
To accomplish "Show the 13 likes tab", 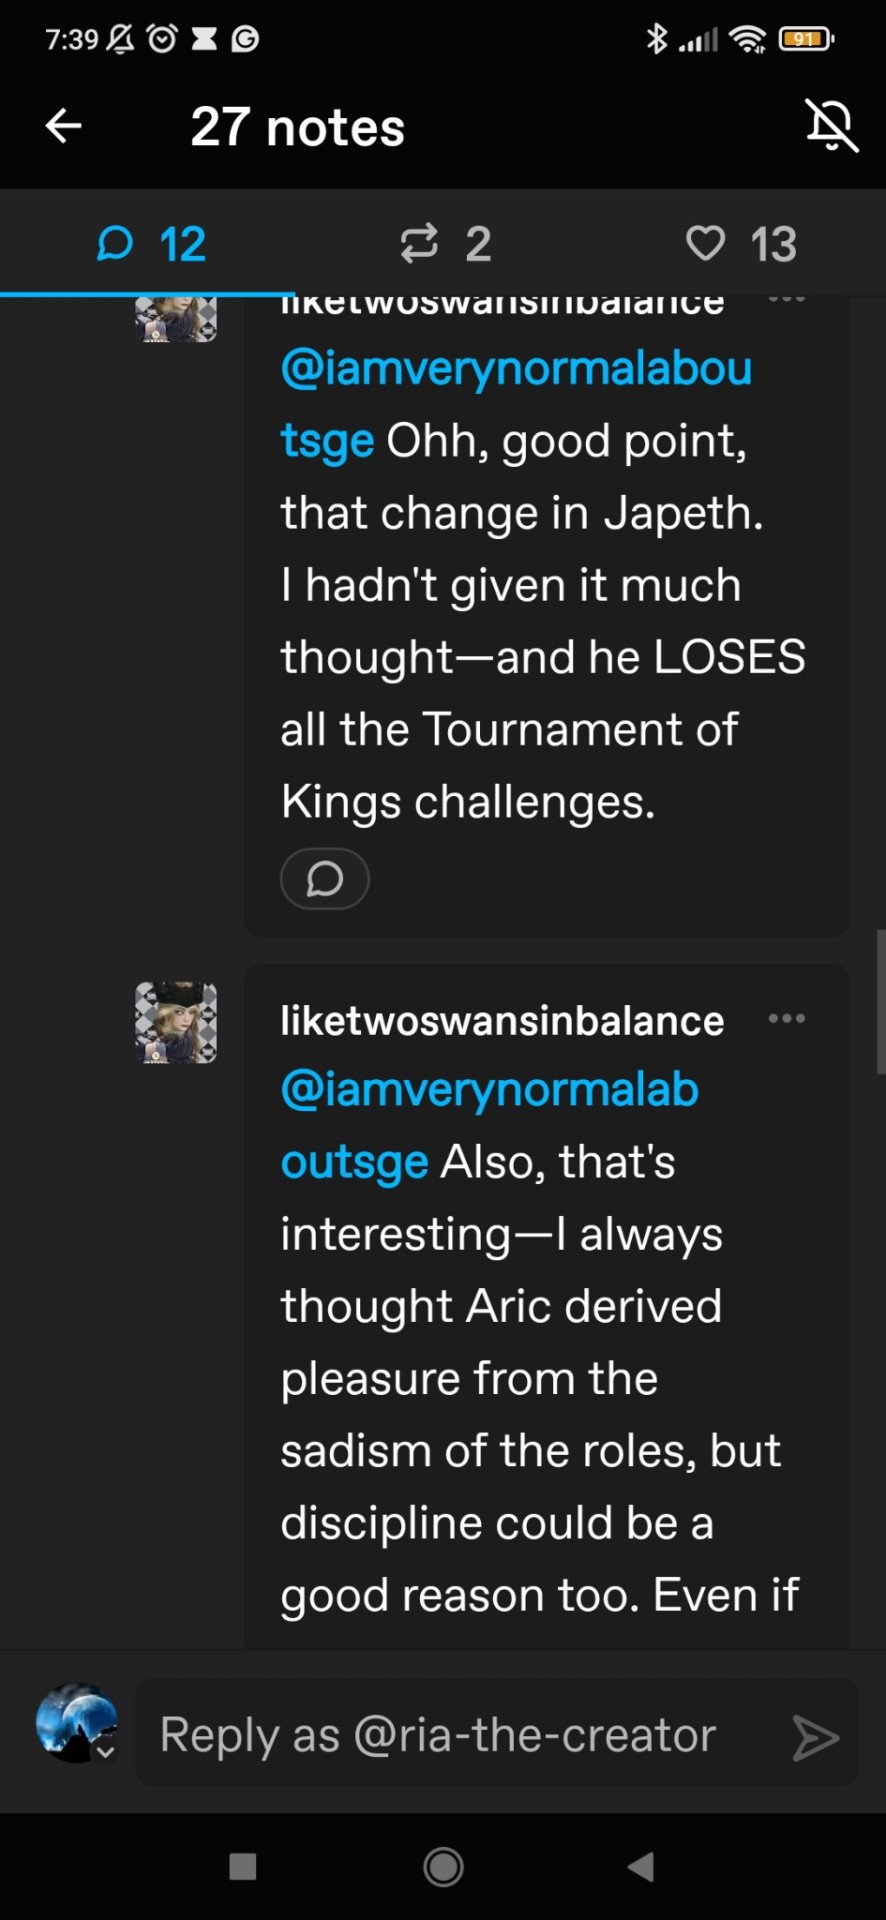I will point(741,244).
